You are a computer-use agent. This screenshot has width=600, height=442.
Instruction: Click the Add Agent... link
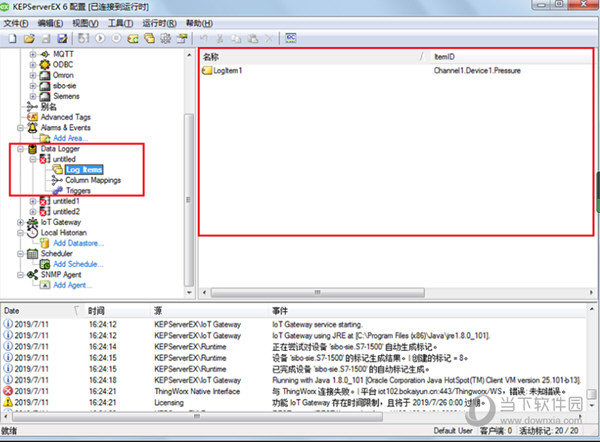pos(72,285)
